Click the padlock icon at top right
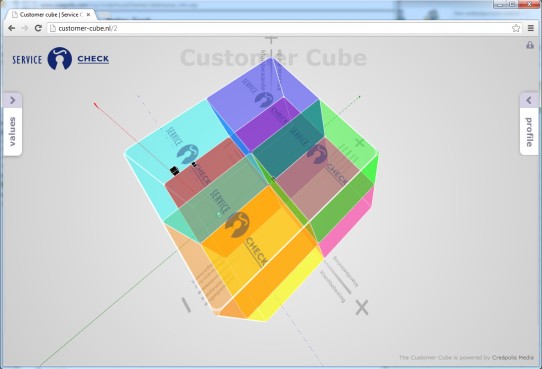This screenshot has width=542, height=369. coord(530,45)
